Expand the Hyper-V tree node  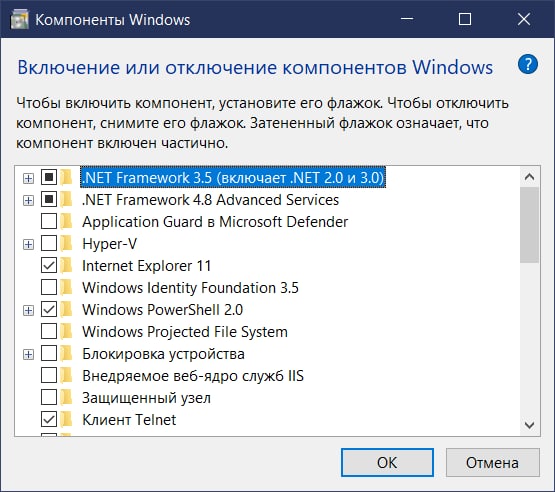(28, 245)
